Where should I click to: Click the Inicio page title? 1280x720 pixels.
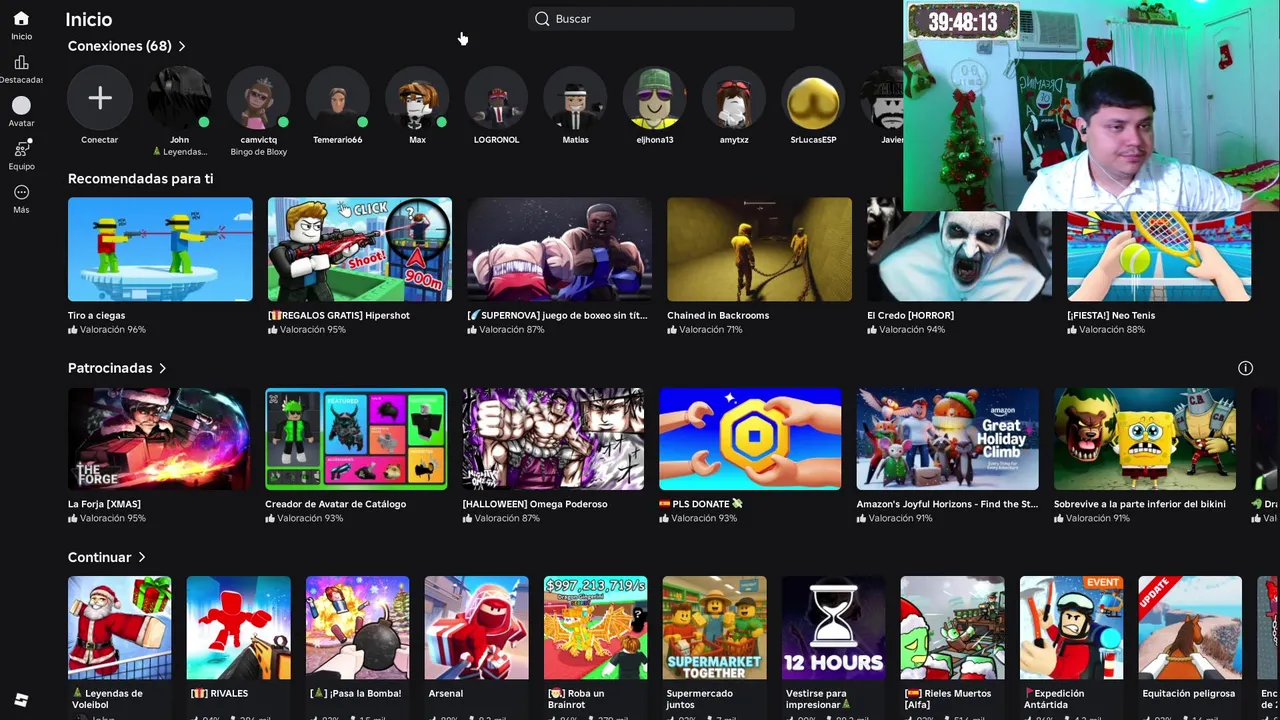click(x=88, y=19)
